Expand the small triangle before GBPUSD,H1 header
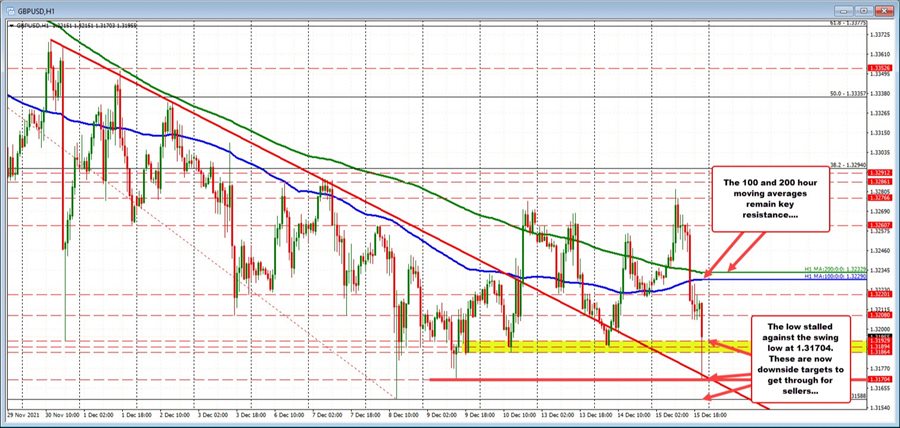 coord(11,25)
